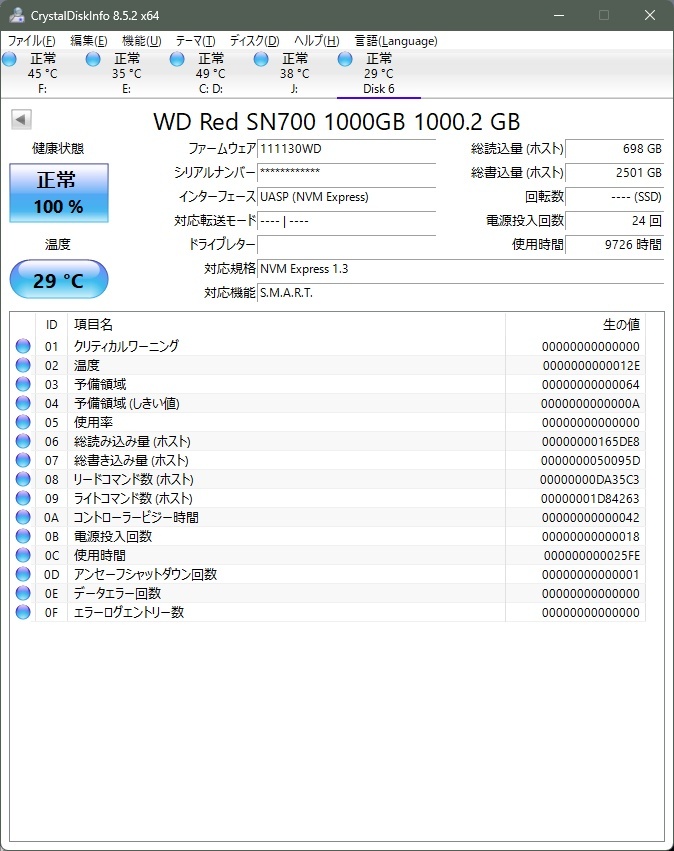Open the ヘルプ(H) menu
The image size is (674, 851).
pyautogui.click(x=317, y=41)
